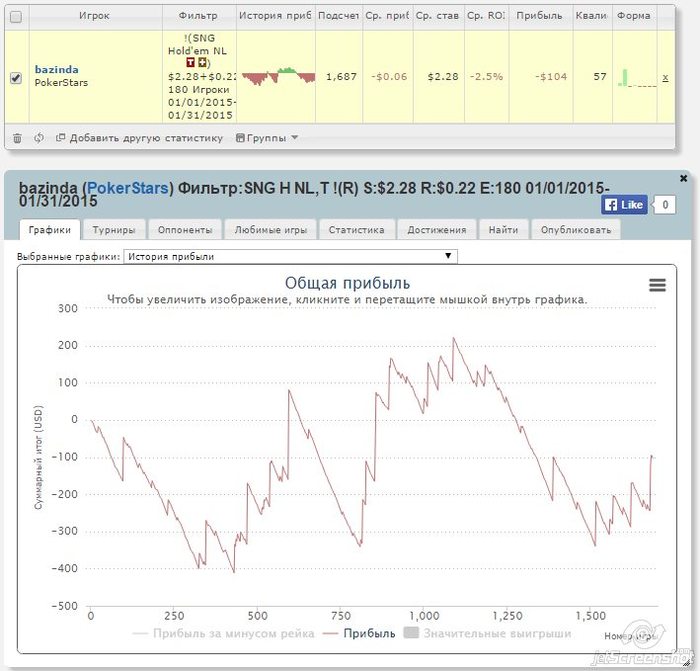Select the 'Достижения' tab
The height and width of the screenshot is (671, 700).
(436, 230)
